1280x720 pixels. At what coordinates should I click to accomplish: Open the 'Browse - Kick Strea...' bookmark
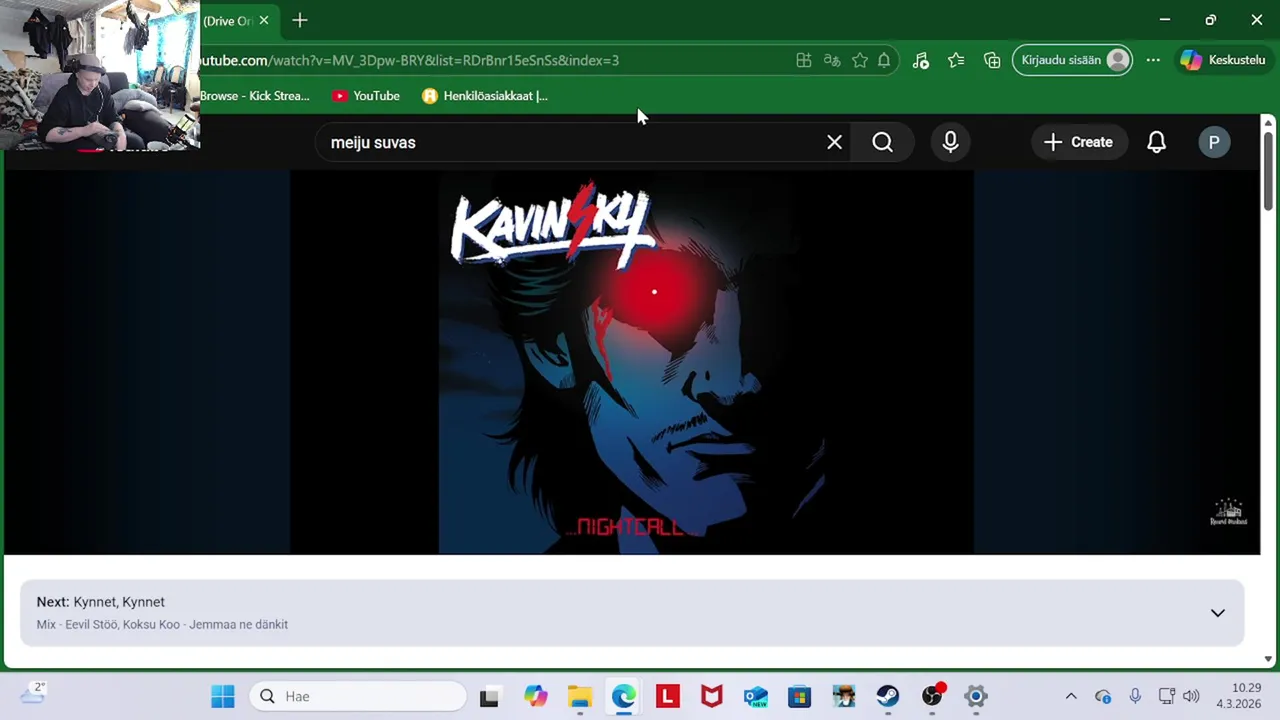[255, 96]
